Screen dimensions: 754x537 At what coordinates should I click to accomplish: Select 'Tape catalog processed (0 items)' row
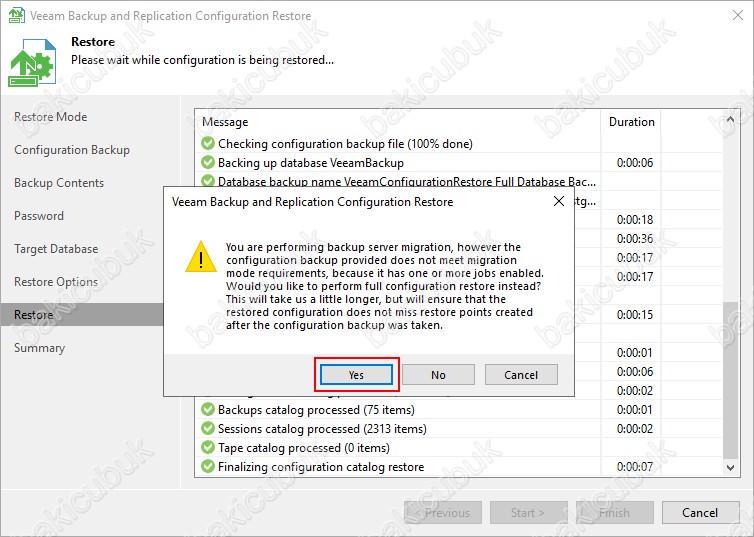pos(459,448)
